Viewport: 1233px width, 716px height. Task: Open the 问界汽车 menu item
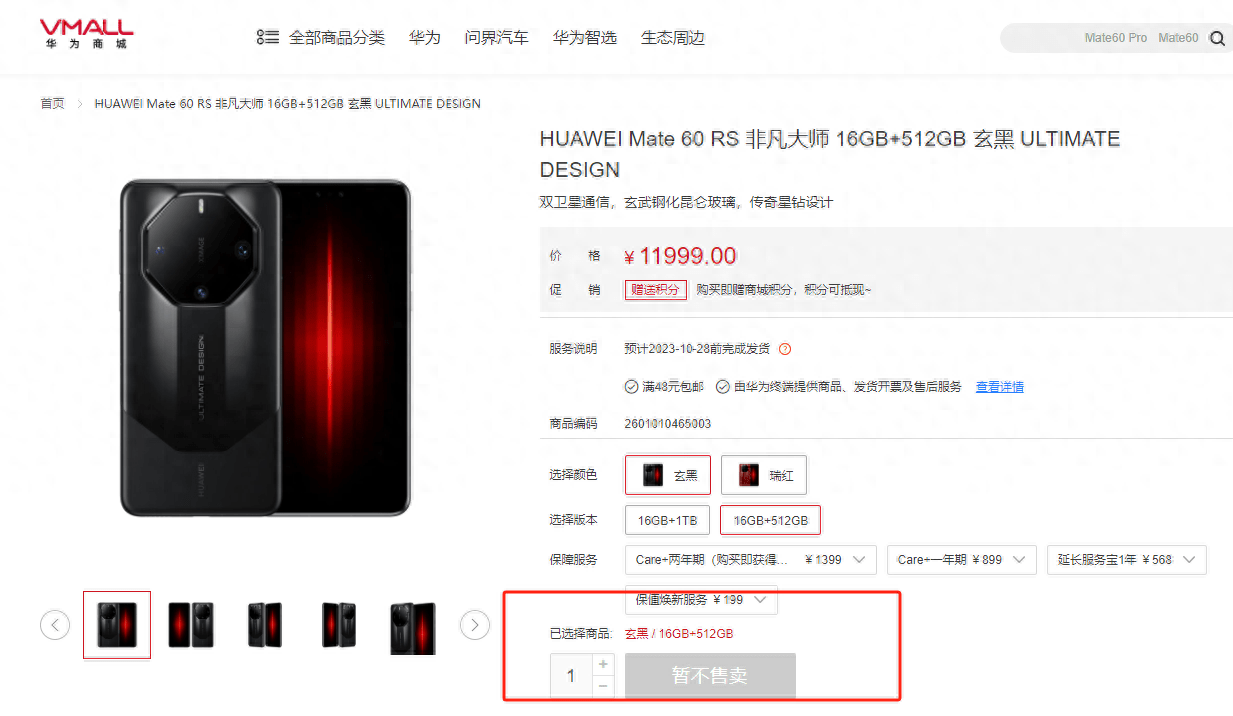(x=496, y=38)
